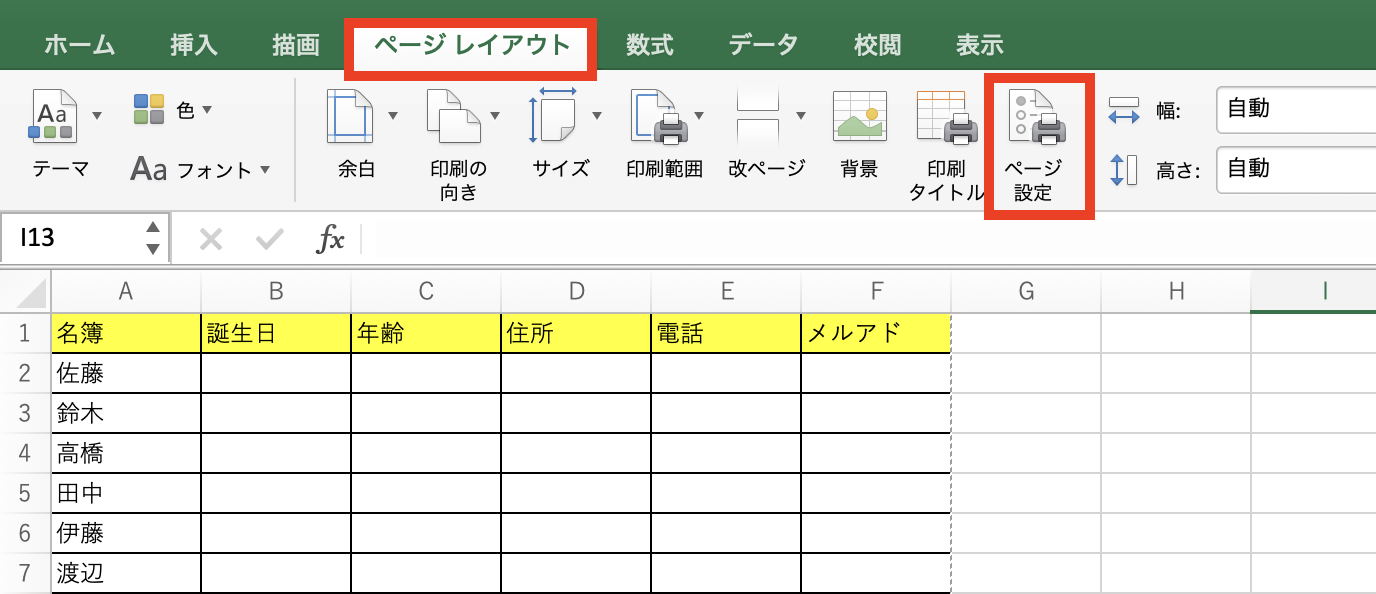1376x594 pixels.
Task: Click the fx insert function icon
Action: (x=331, y=238)
